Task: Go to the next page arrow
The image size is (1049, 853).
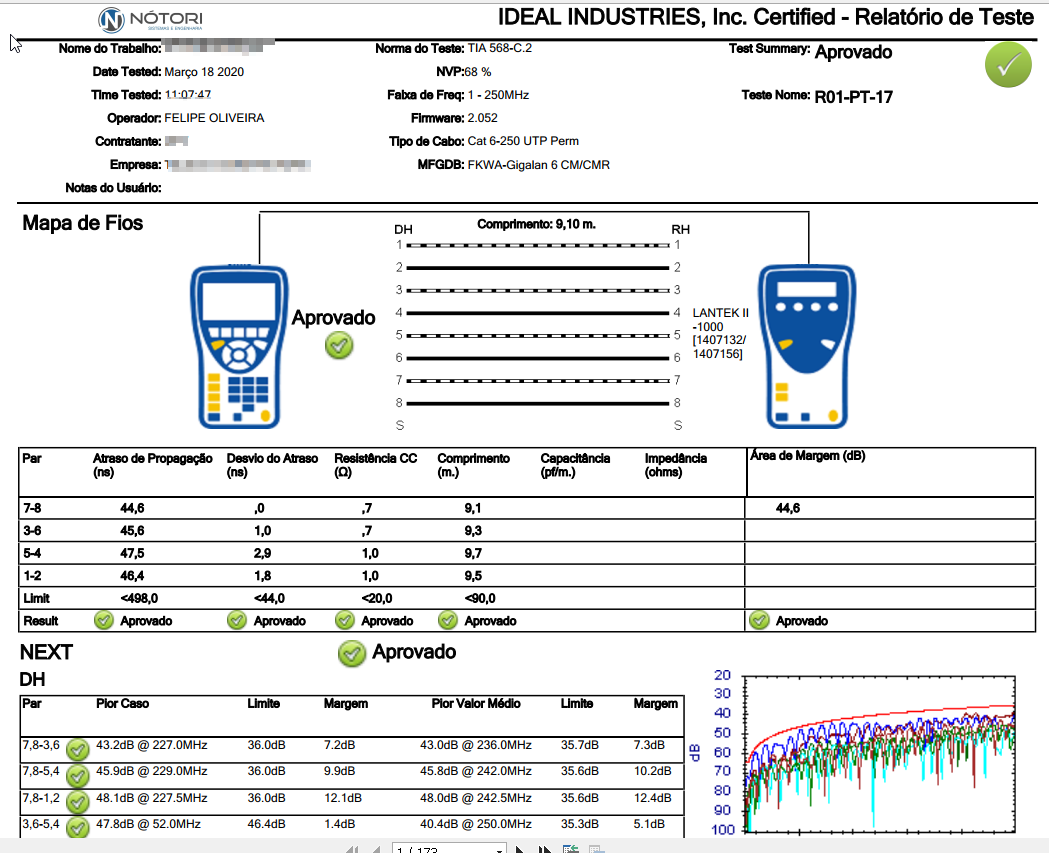Action: pyautogui.click(x=520, y=850)
